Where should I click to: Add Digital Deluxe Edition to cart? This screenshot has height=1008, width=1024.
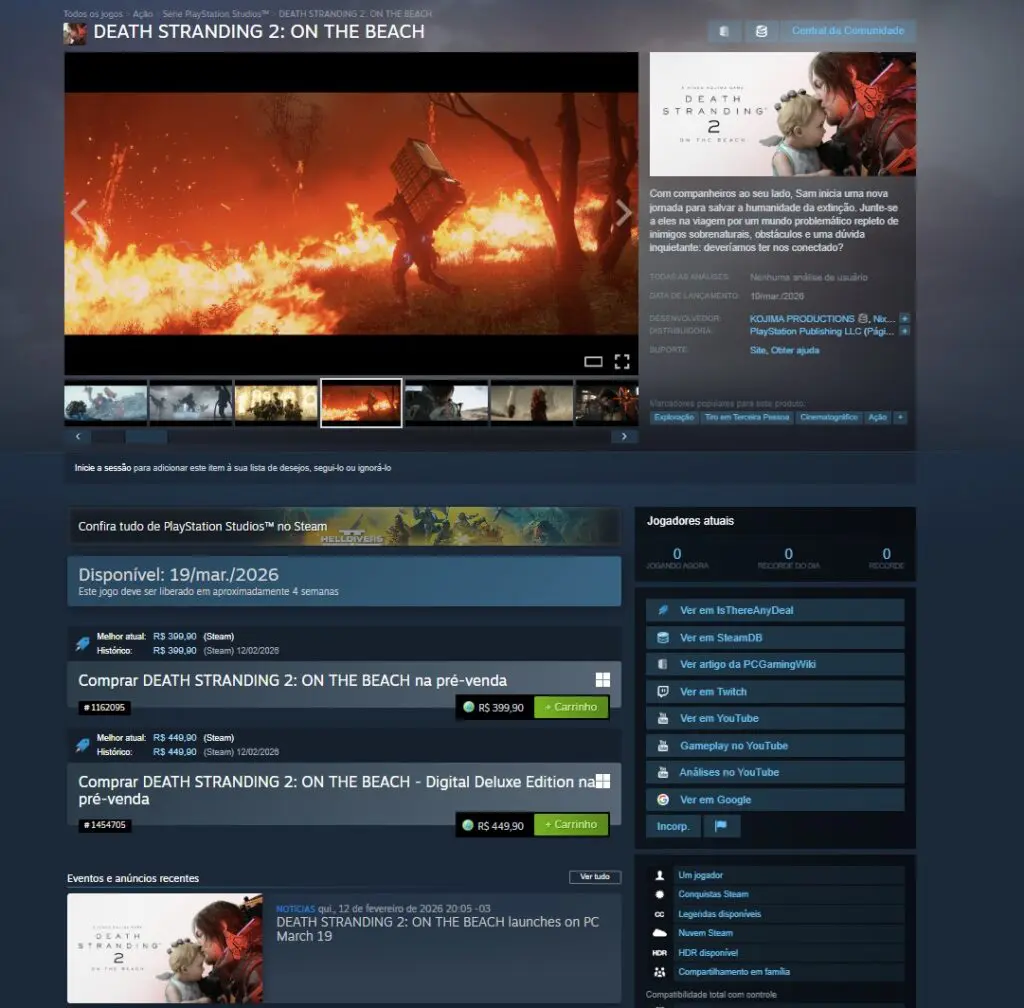click(x=571, y=825)
